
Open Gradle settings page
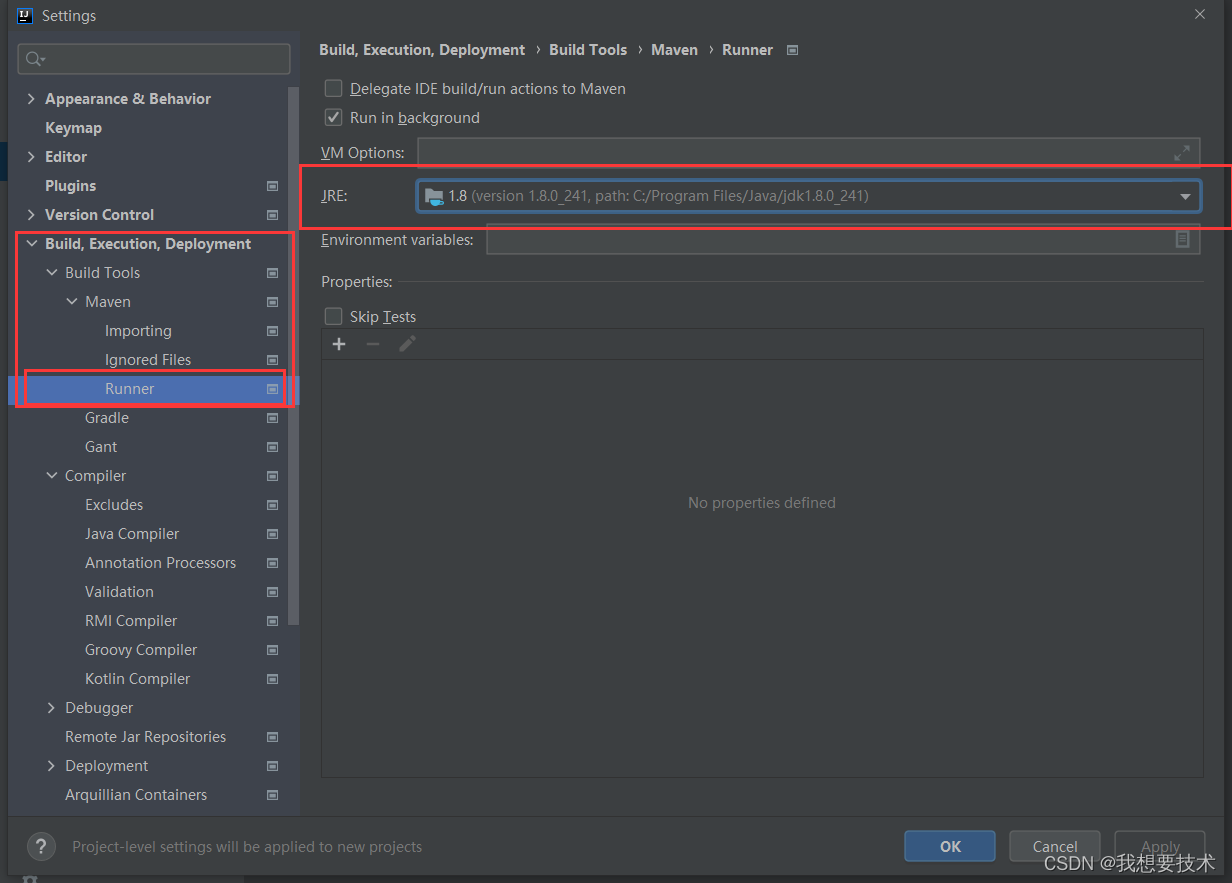point(107,418)
